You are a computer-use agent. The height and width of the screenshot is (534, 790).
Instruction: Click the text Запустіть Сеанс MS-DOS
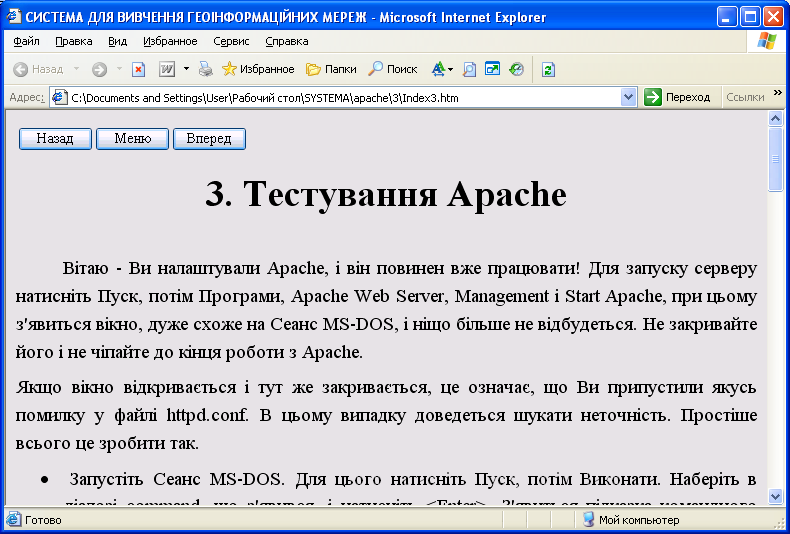pos(175,479)
